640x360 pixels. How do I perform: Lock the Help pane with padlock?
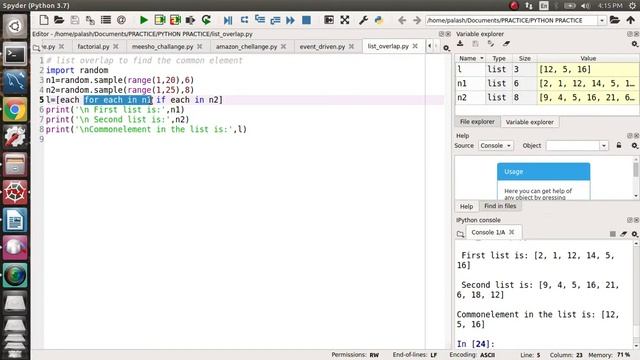[619, 145]
